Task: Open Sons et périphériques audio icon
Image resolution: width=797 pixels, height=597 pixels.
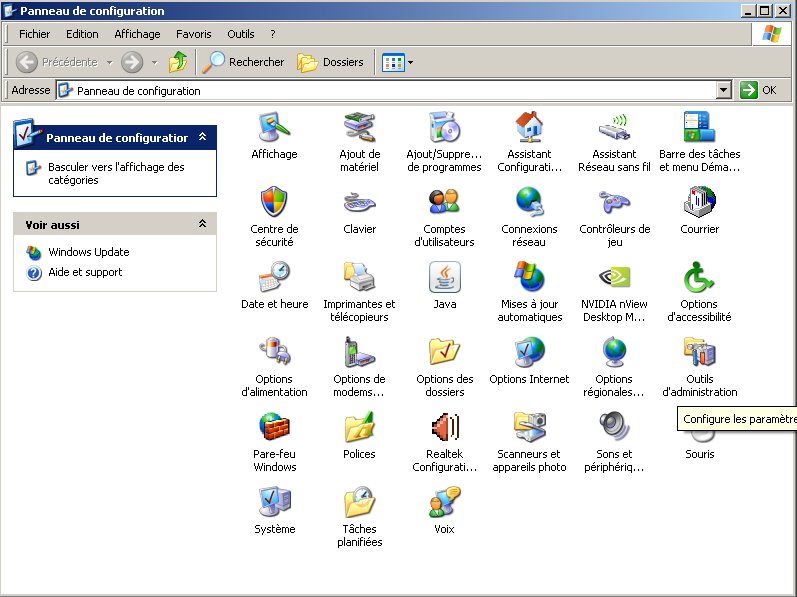Action: click(614, 427)
